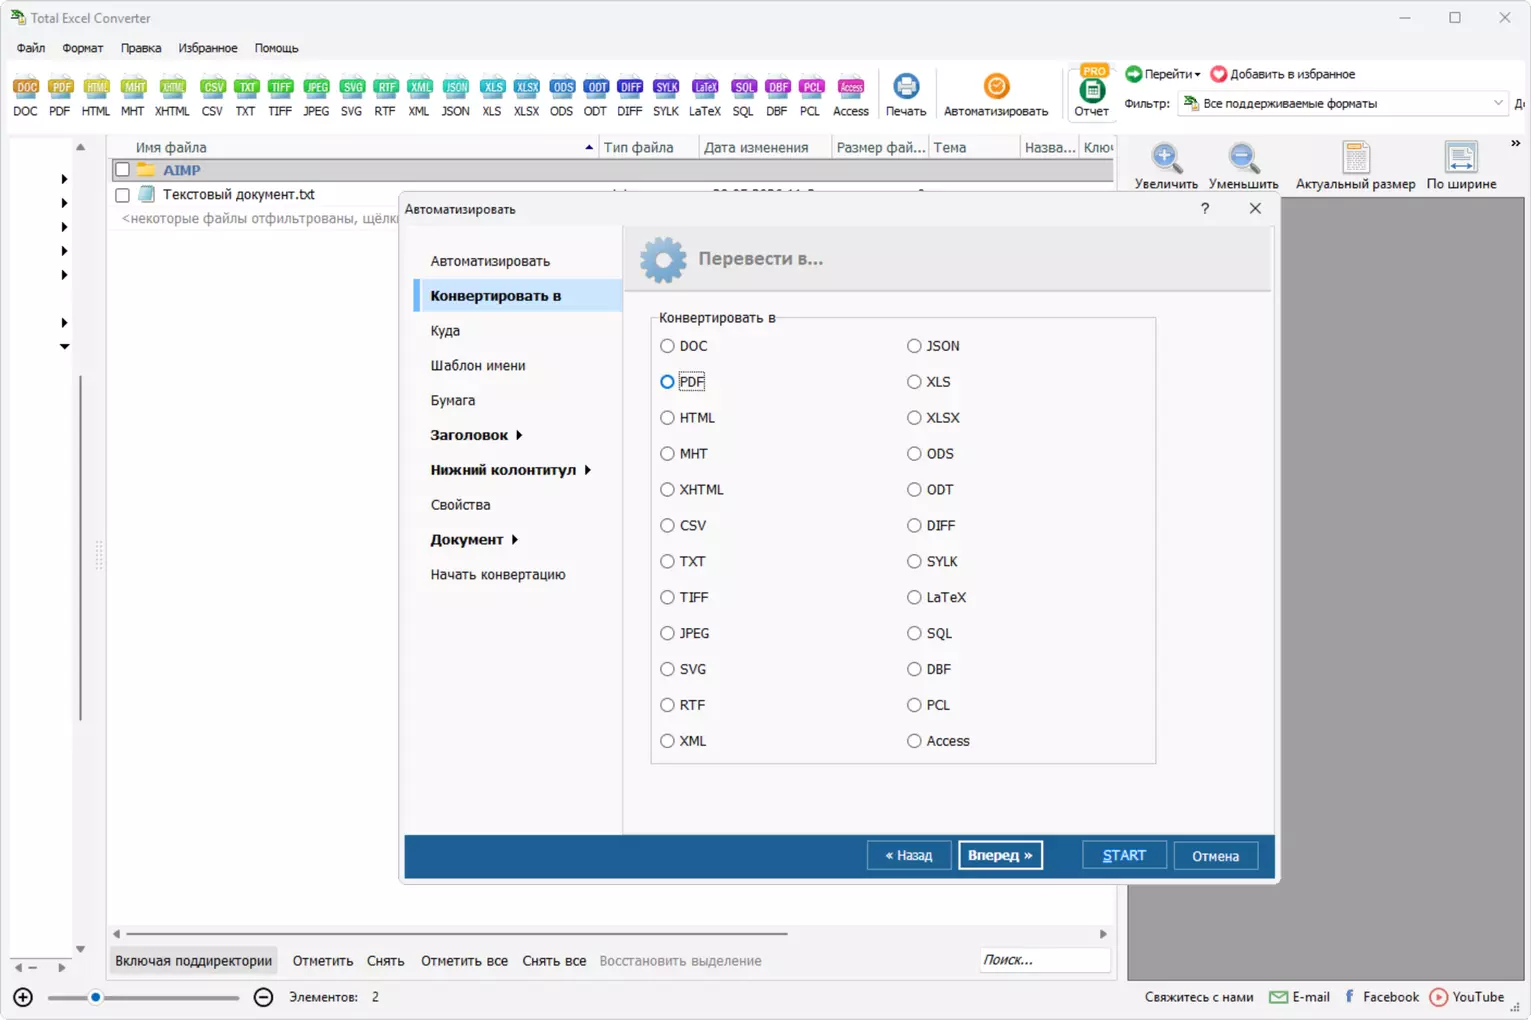Choose the SYLK toolbar icon
Screen dimensions: 1531x1020
(666, 96)
